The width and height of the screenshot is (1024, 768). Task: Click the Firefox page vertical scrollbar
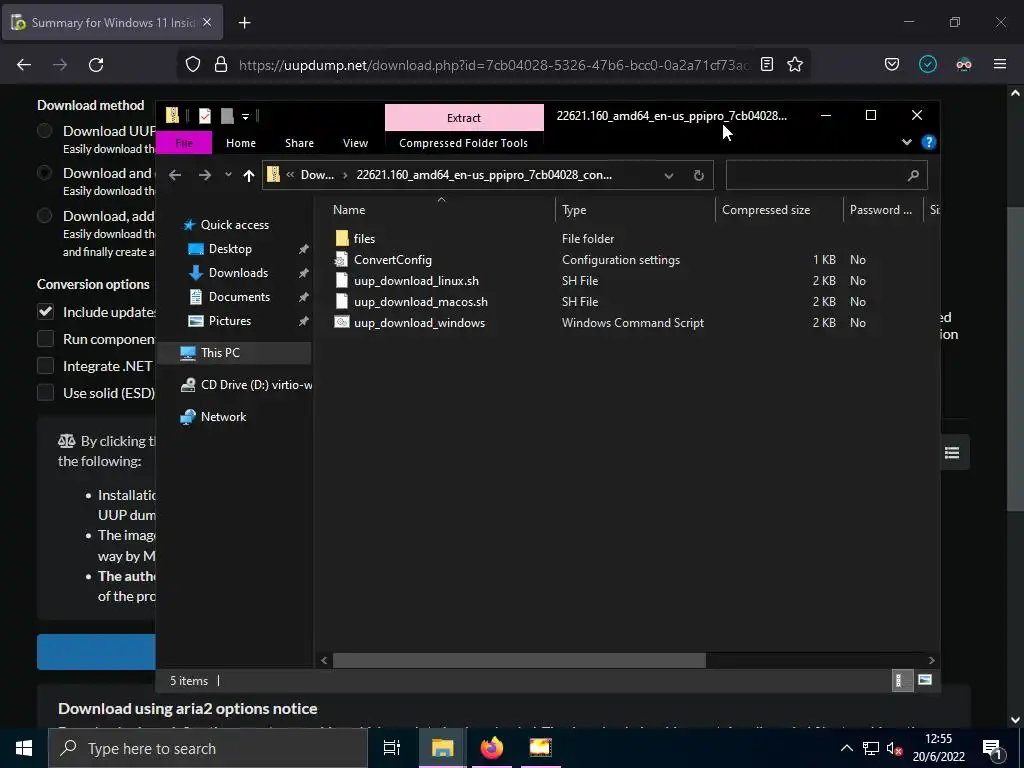1015,358
